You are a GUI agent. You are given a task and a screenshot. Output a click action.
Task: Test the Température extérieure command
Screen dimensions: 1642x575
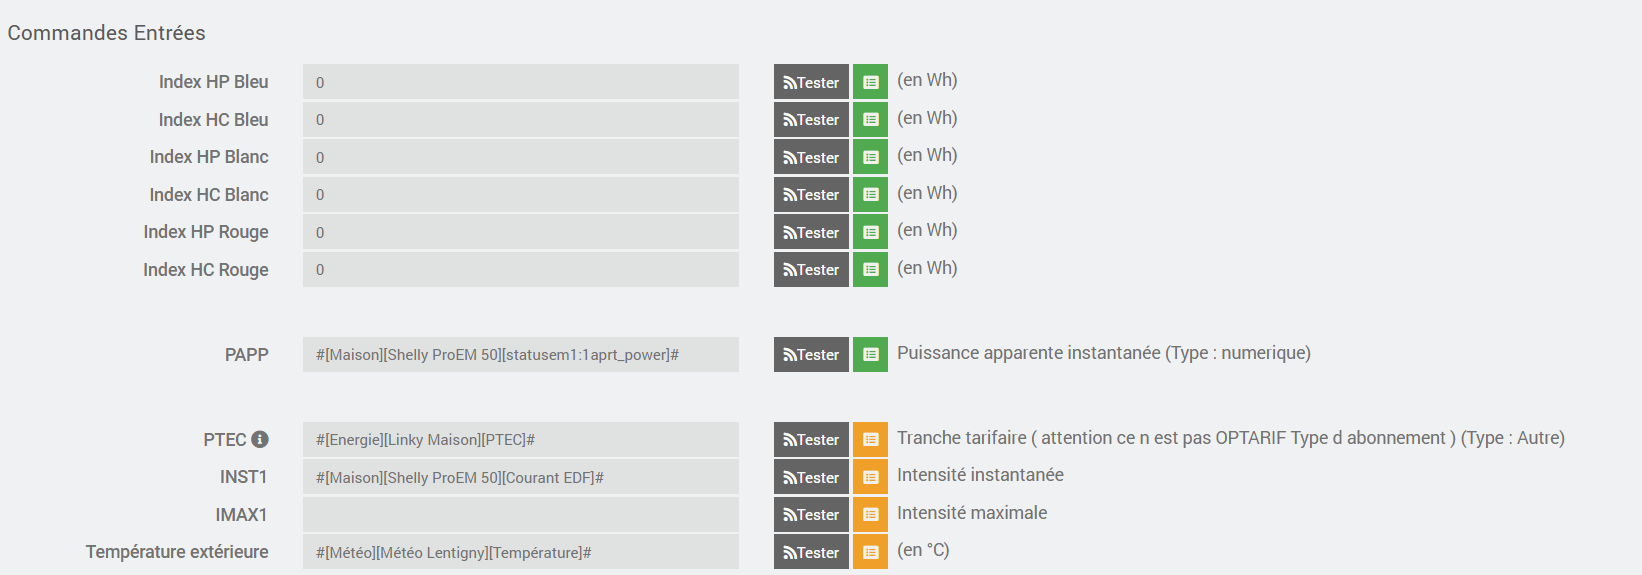tap(811, 552)
